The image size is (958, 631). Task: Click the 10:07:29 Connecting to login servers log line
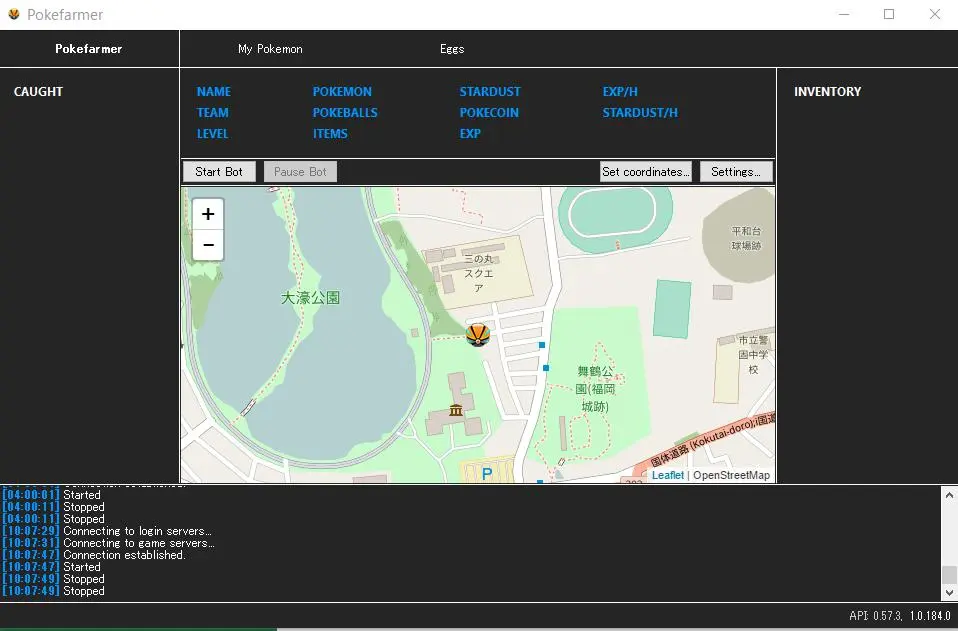107,531
